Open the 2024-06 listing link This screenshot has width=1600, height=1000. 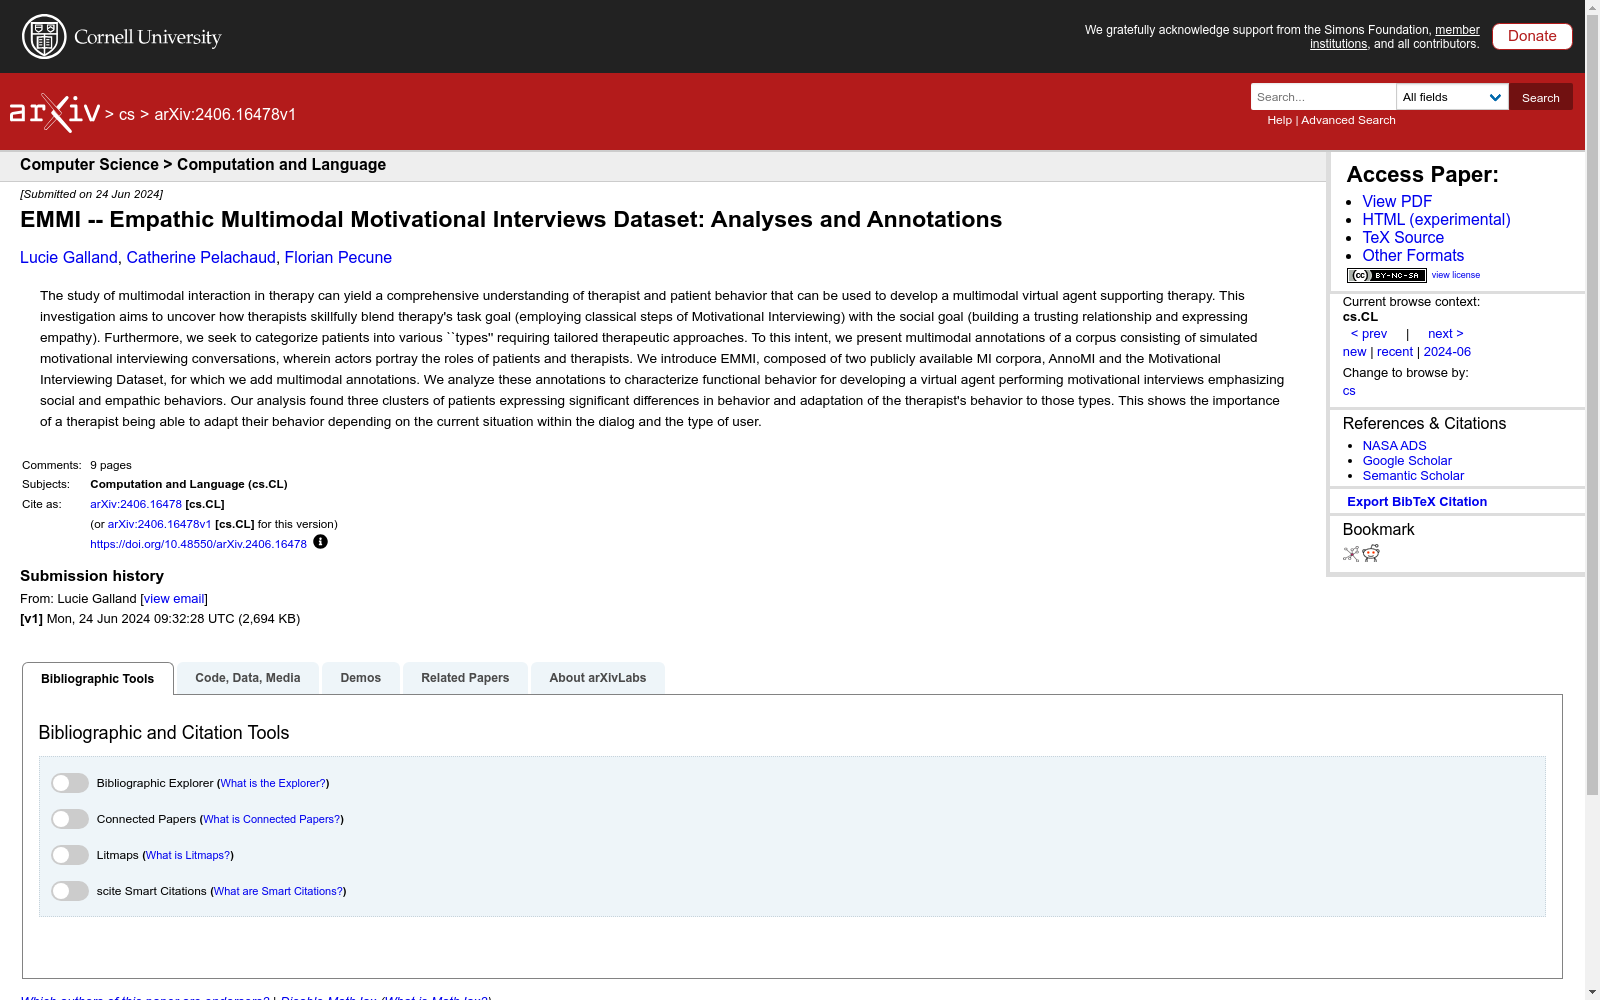(1447, 352)
